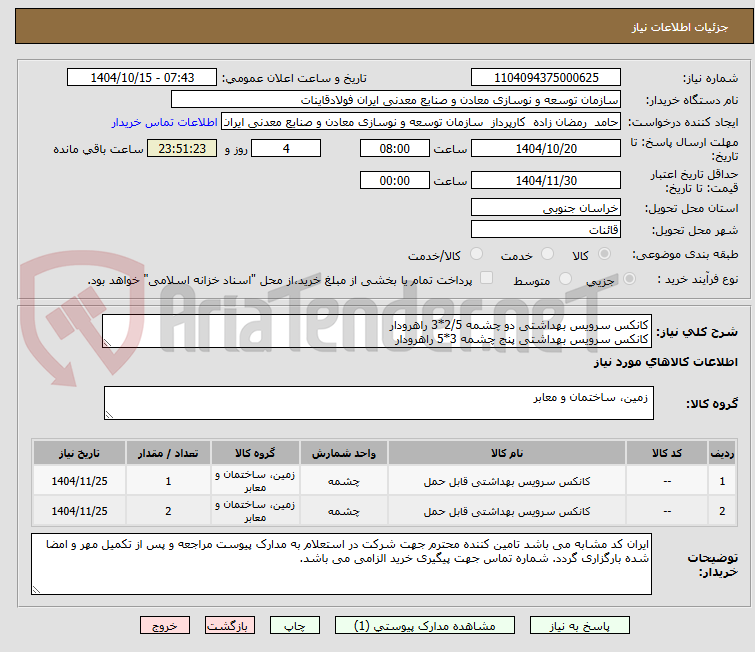Click item name in row 2

507,511
